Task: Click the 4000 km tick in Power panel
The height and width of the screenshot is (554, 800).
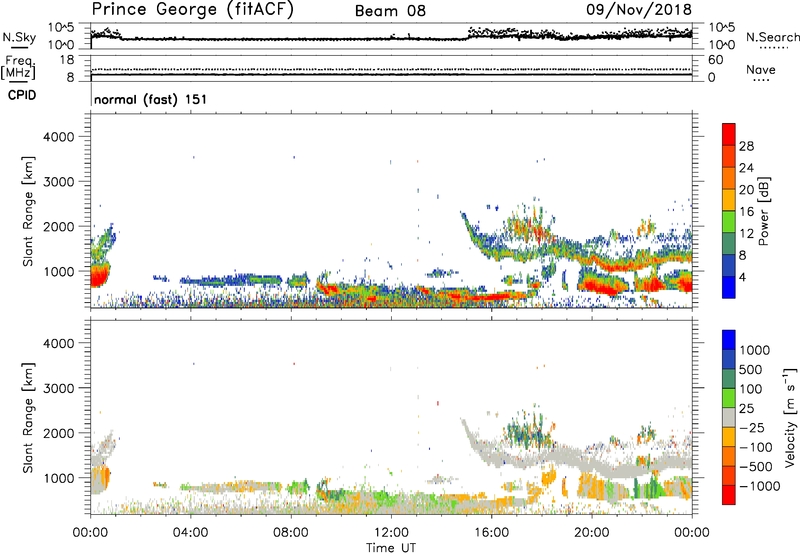Action: (59, 137)
